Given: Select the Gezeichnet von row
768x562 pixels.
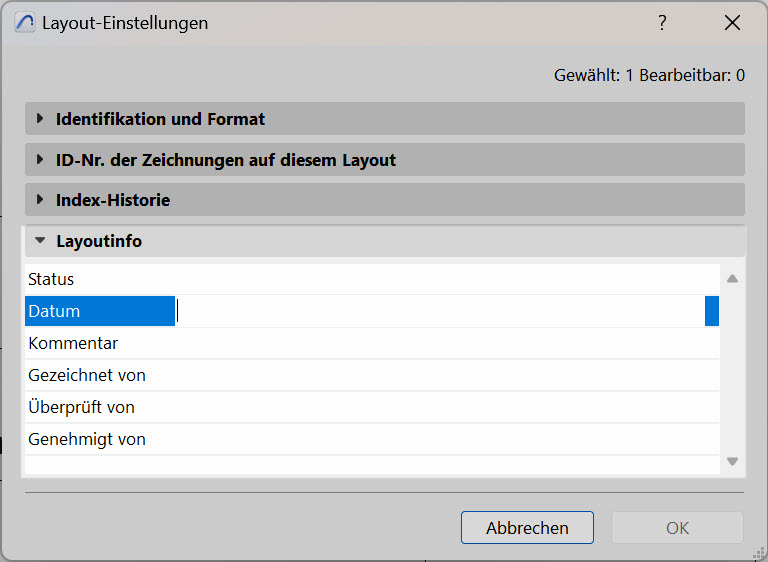Looking at the screenshot, I should coord(372,375).
